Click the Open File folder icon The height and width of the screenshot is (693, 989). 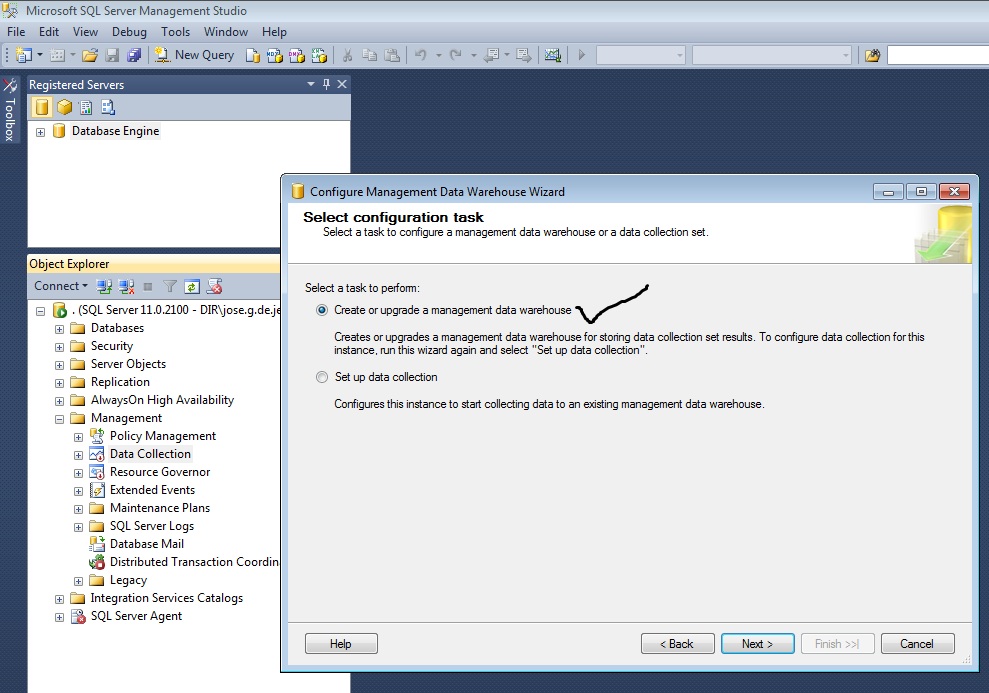point(90,55)
